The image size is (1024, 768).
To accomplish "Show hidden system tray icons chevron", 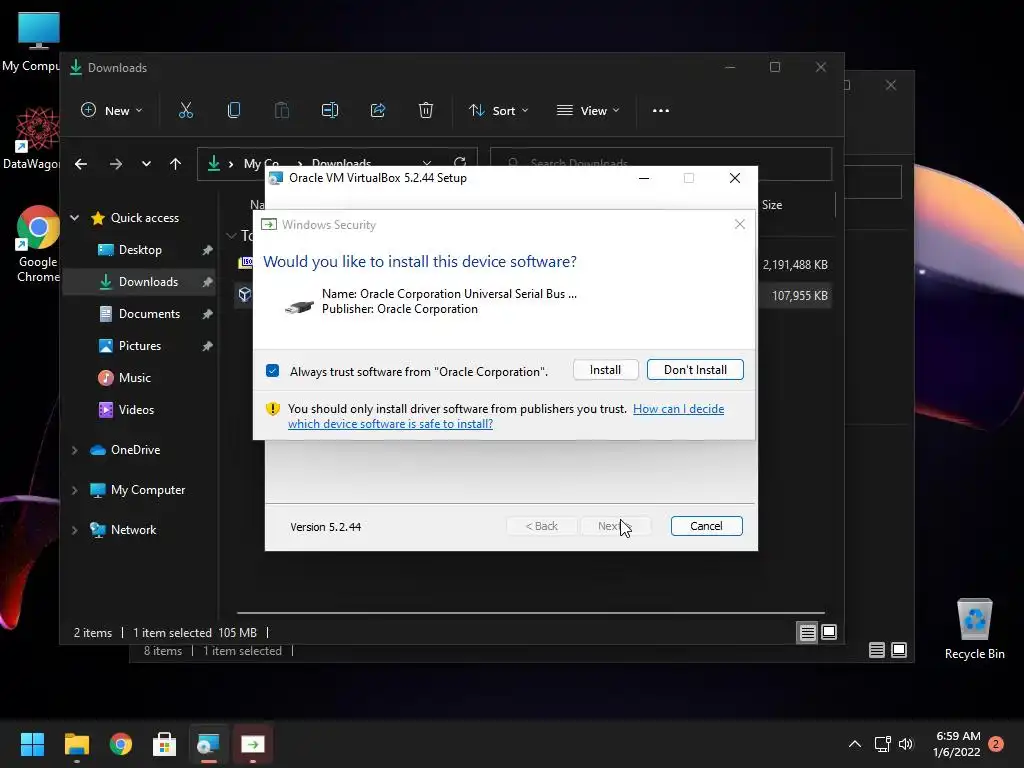I will click(x=854, y=744).
